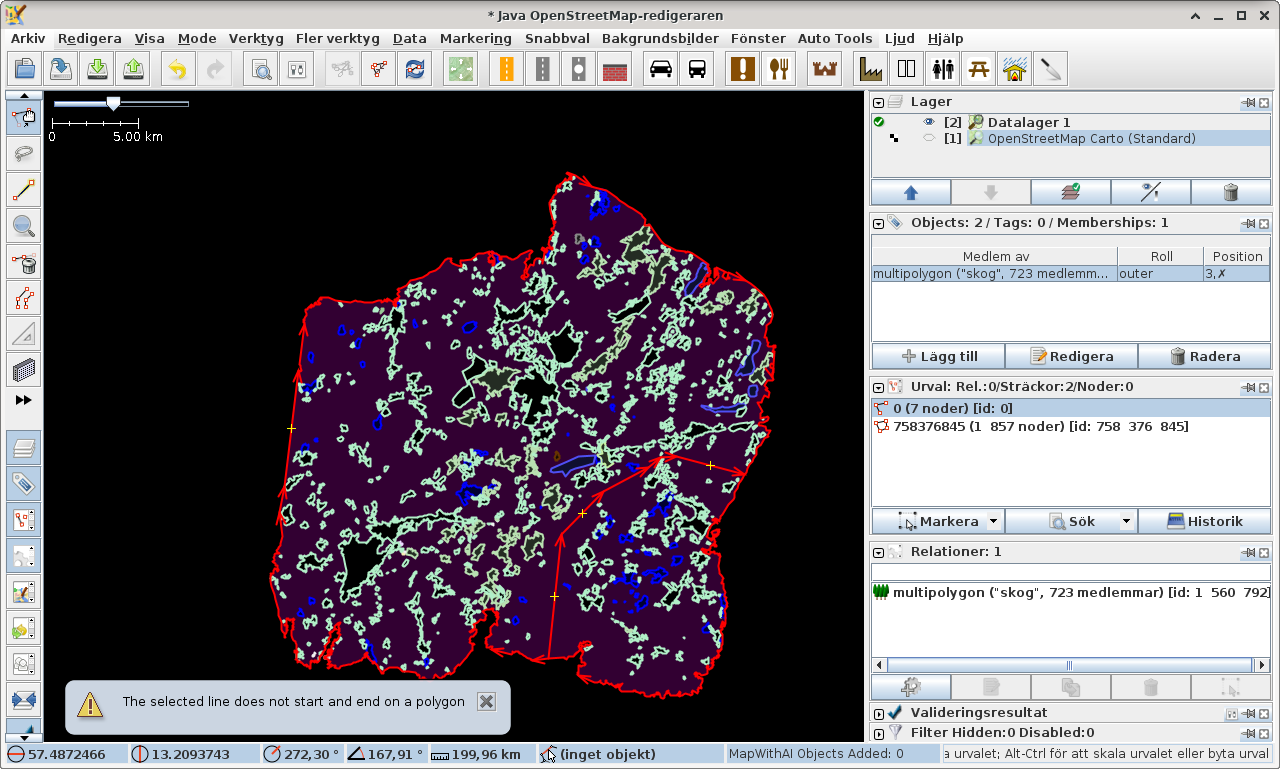Click the Undo arrow in toolbar
The height and width of the screenshot is (769, 1280).
click(x=177, y=69)
